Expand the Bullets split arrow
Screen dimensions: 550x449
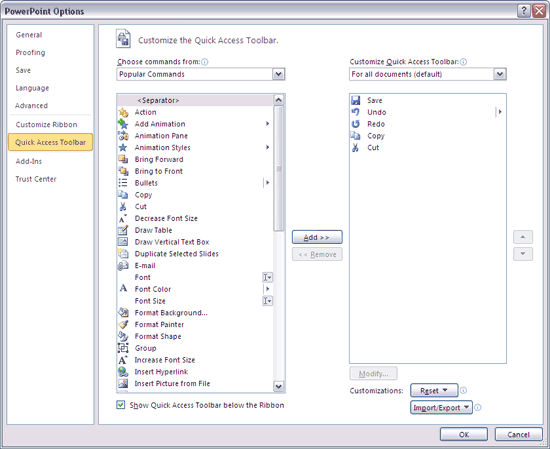pos(267,183)
